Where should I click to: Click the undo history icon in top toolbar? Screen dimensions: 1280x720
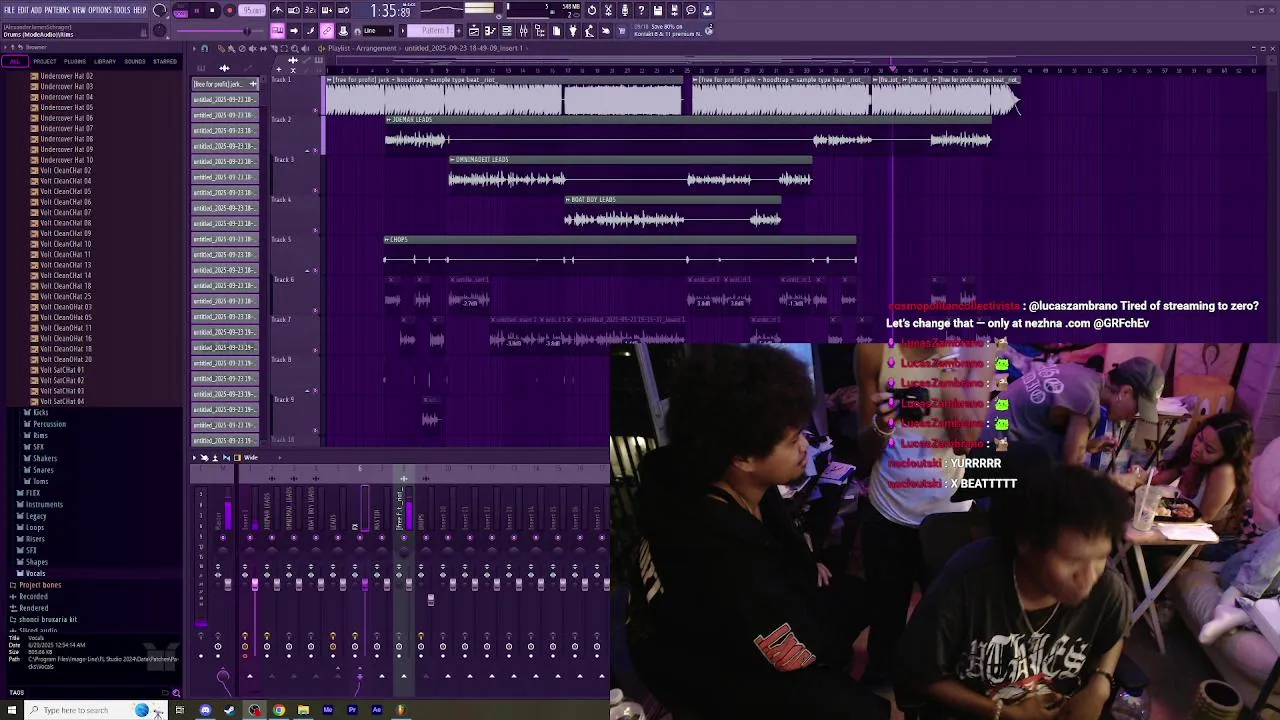[x=592, y=10]
